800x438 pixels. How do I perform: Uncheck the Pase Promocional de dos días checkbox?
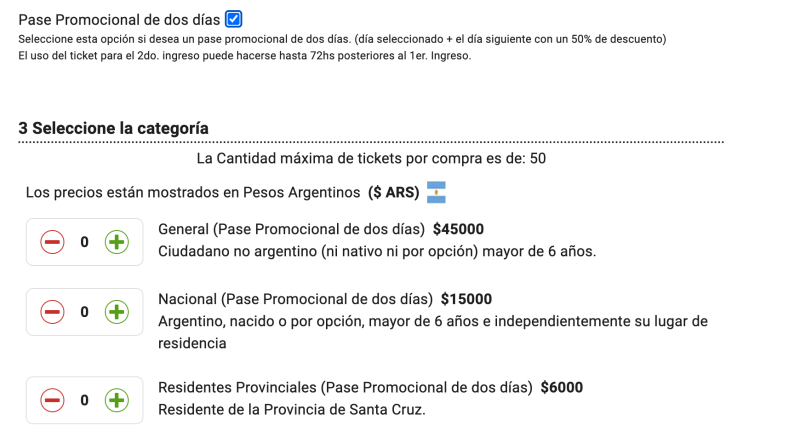pyautogui.click(x=233, y=19)
